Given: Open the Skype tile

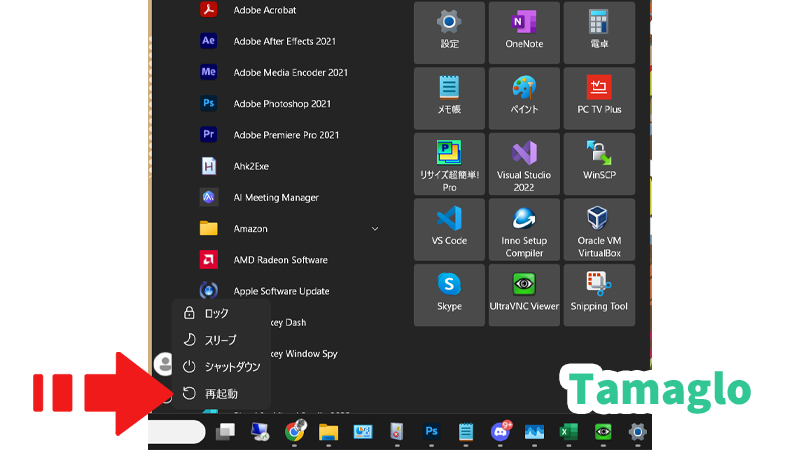Looking at the screenshot, I should point(449,294).
